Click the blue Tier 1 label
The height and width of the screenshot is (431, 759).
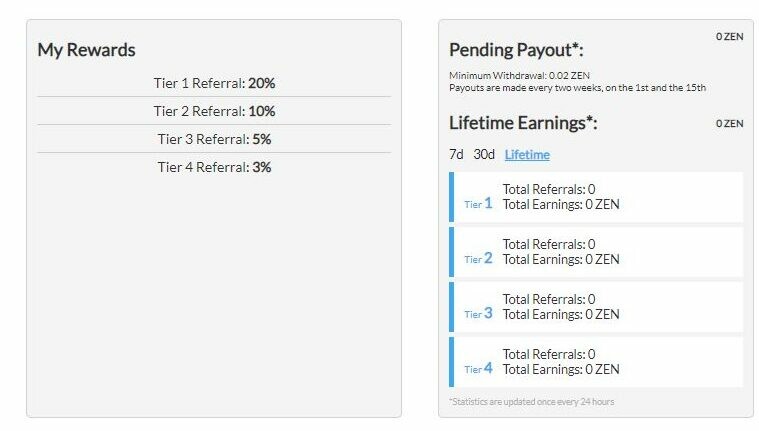click(478, 204)
